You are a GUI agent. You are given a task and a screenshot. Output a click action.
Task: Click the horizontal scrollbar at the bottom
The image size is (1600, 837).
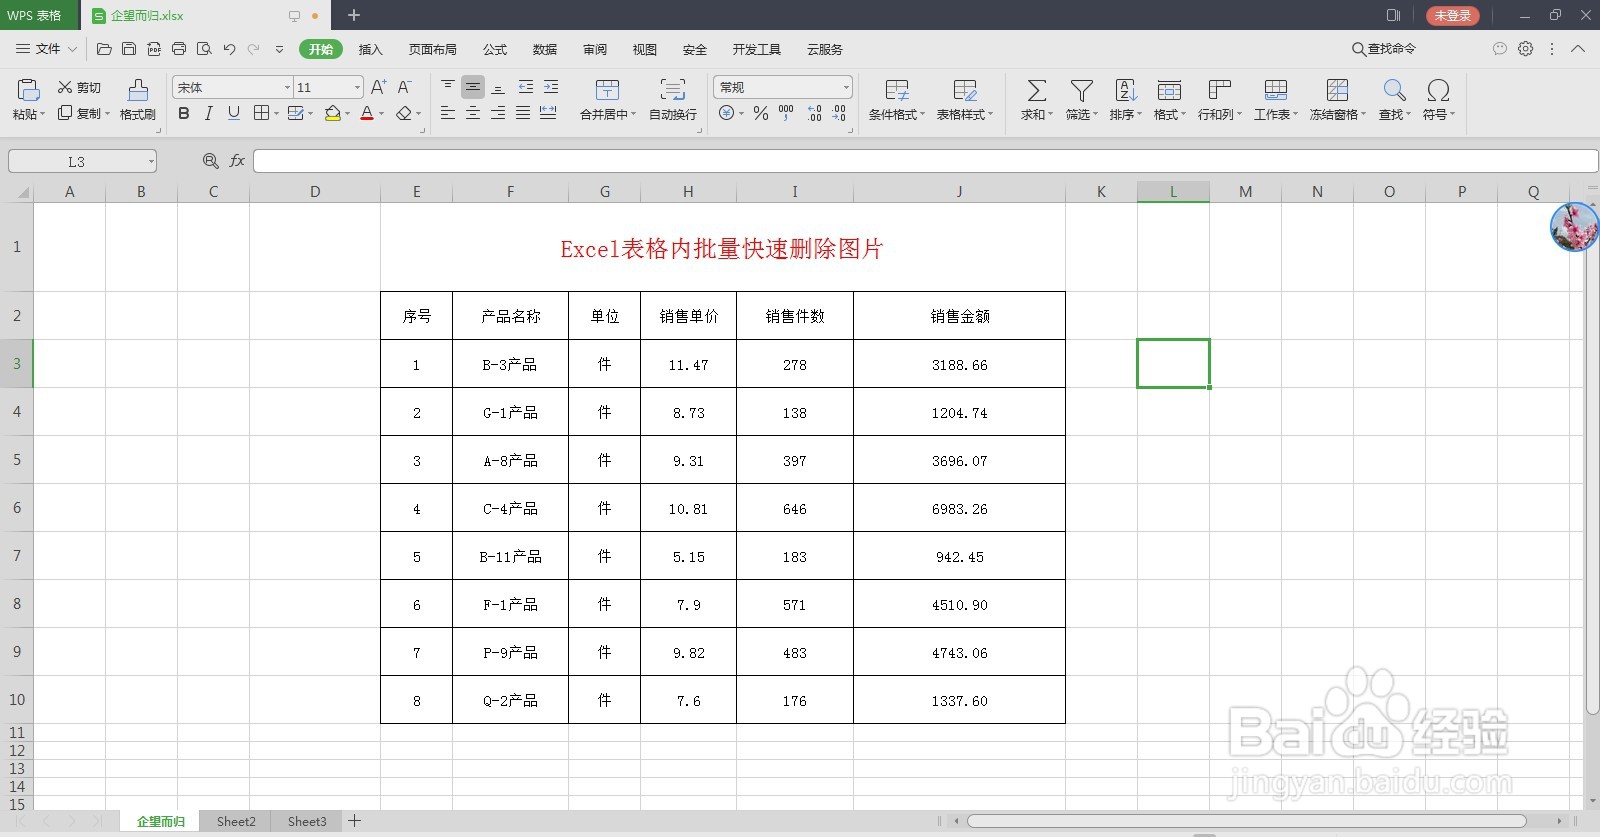point(1246,821)
